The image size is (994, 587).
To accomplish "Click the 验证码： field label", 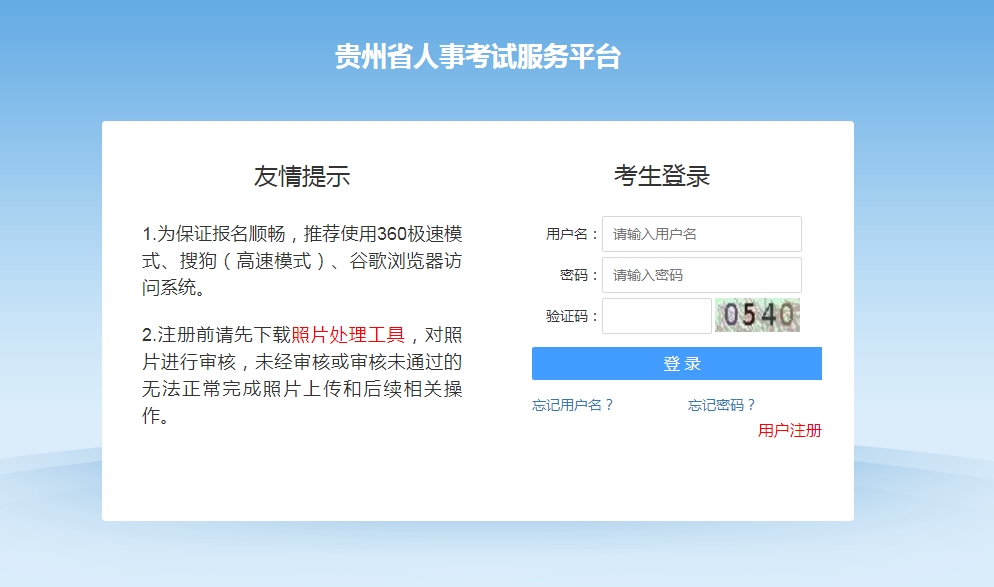I will tap(572, 316).
